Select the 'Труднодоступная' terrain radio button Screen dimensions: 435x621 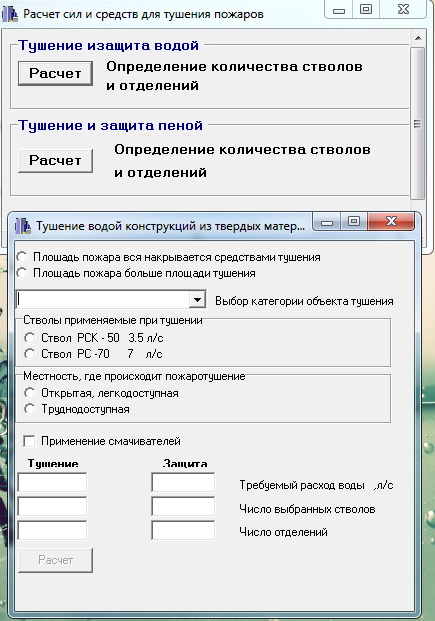[29, 409]
